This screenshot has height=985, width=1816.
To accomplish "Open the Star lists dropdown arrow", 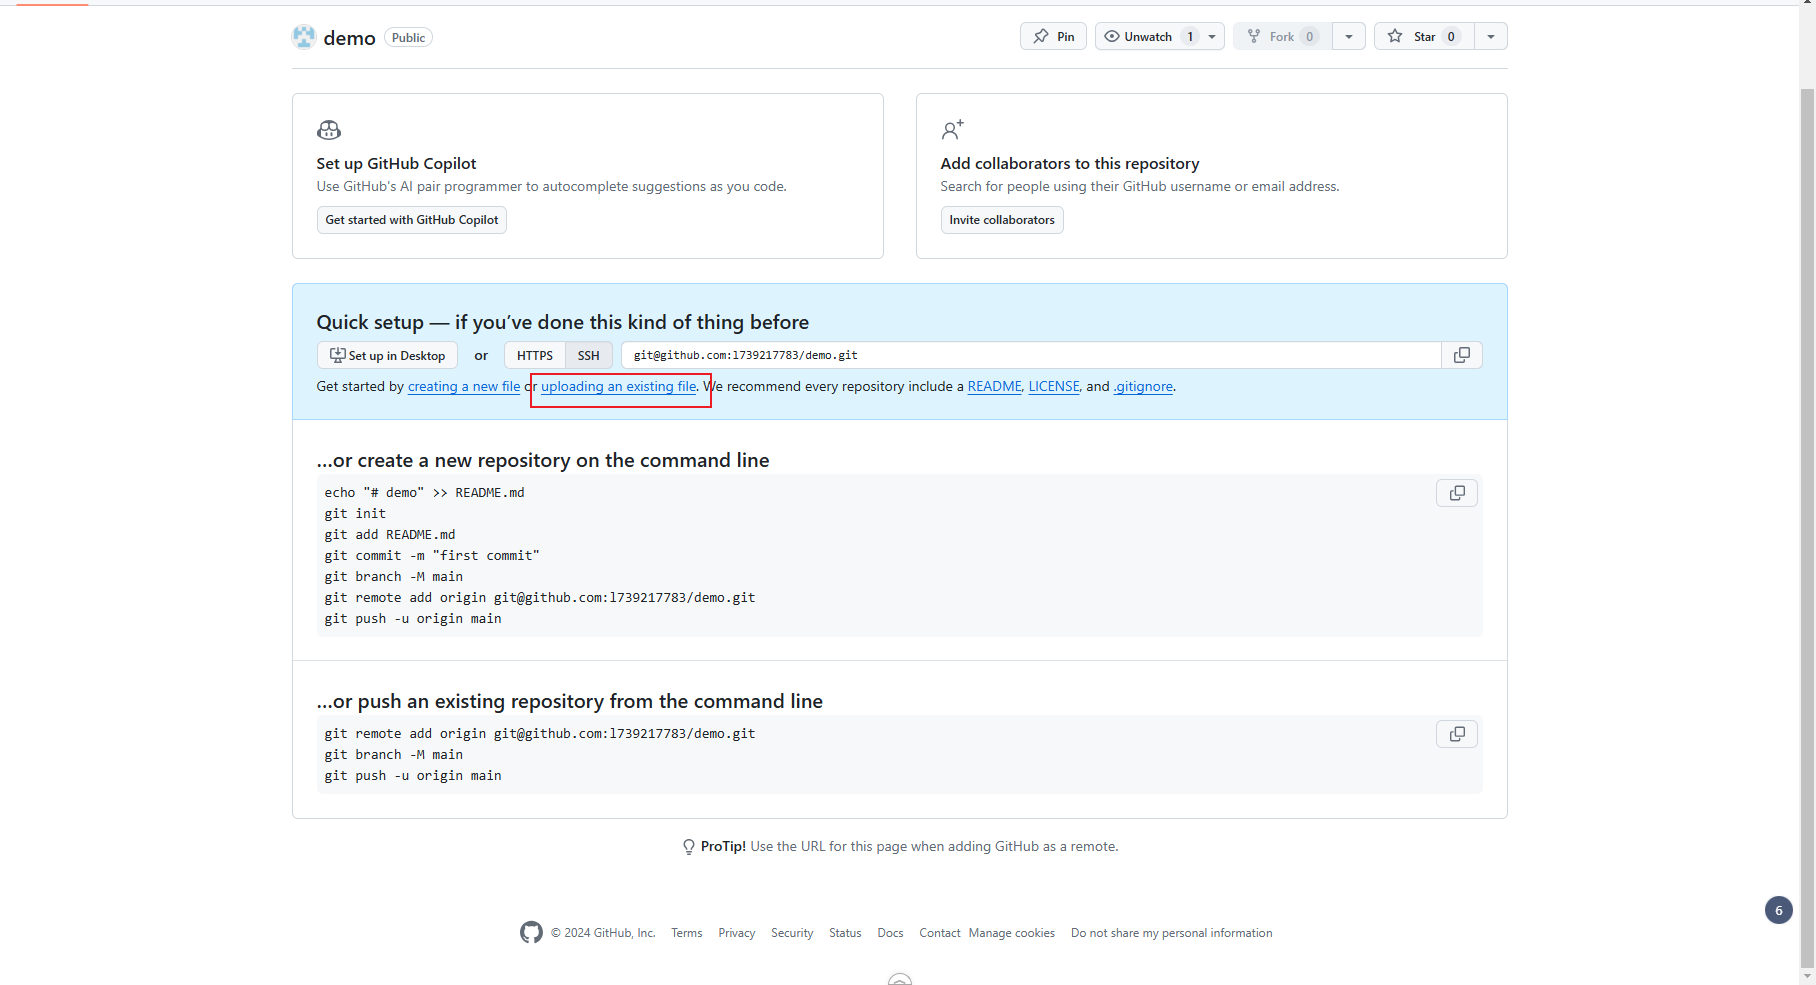I will [x=1491, y=37].
